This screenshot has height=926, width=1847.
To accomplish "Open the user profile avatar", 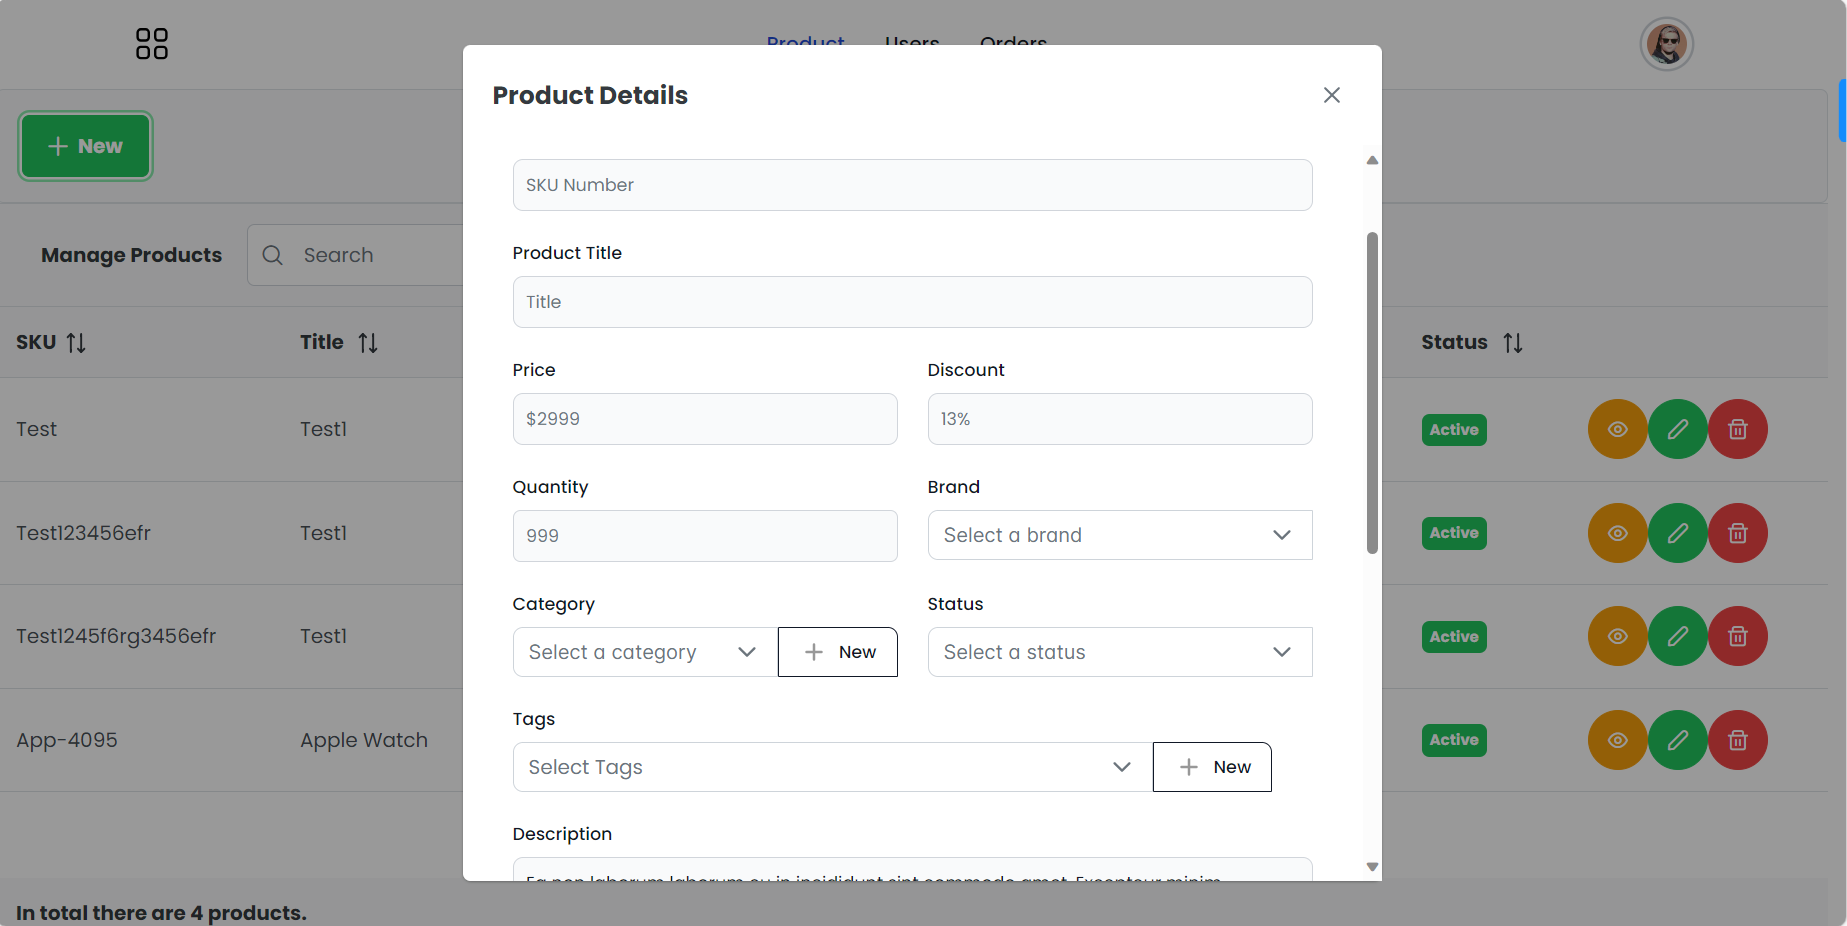I will pyautogui.click(x=1666, y=44).
